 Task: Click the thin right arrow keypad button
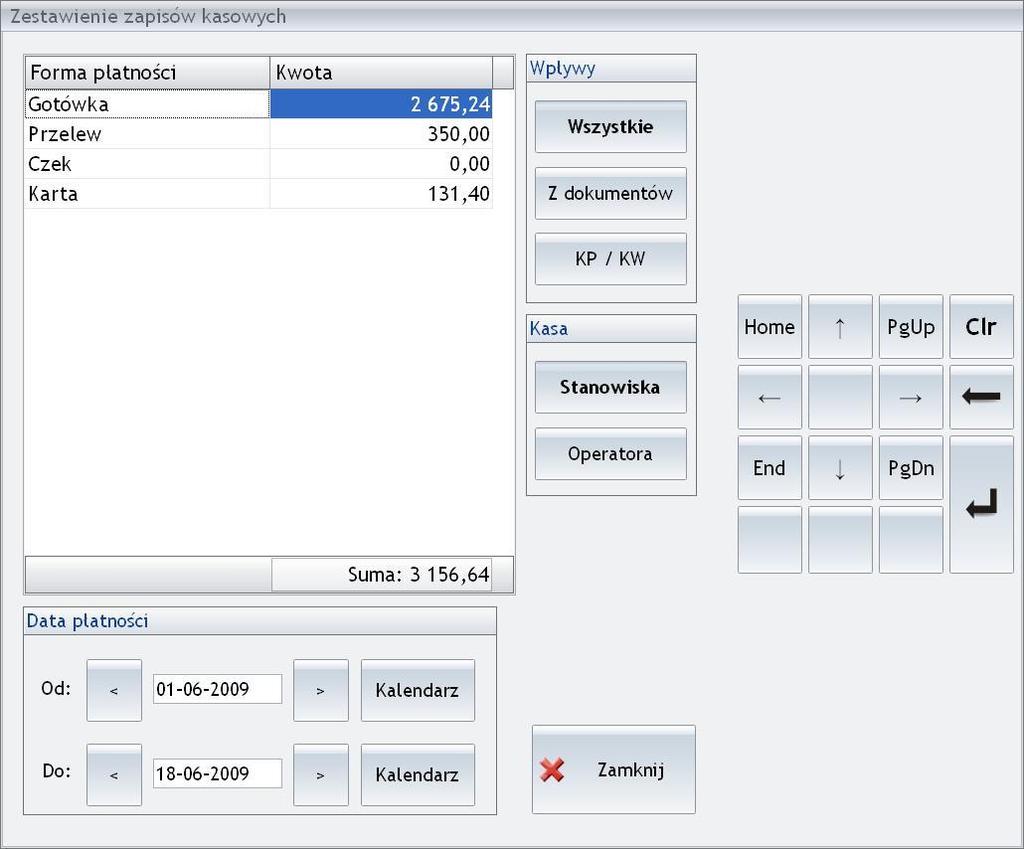[x=910, y=397]
